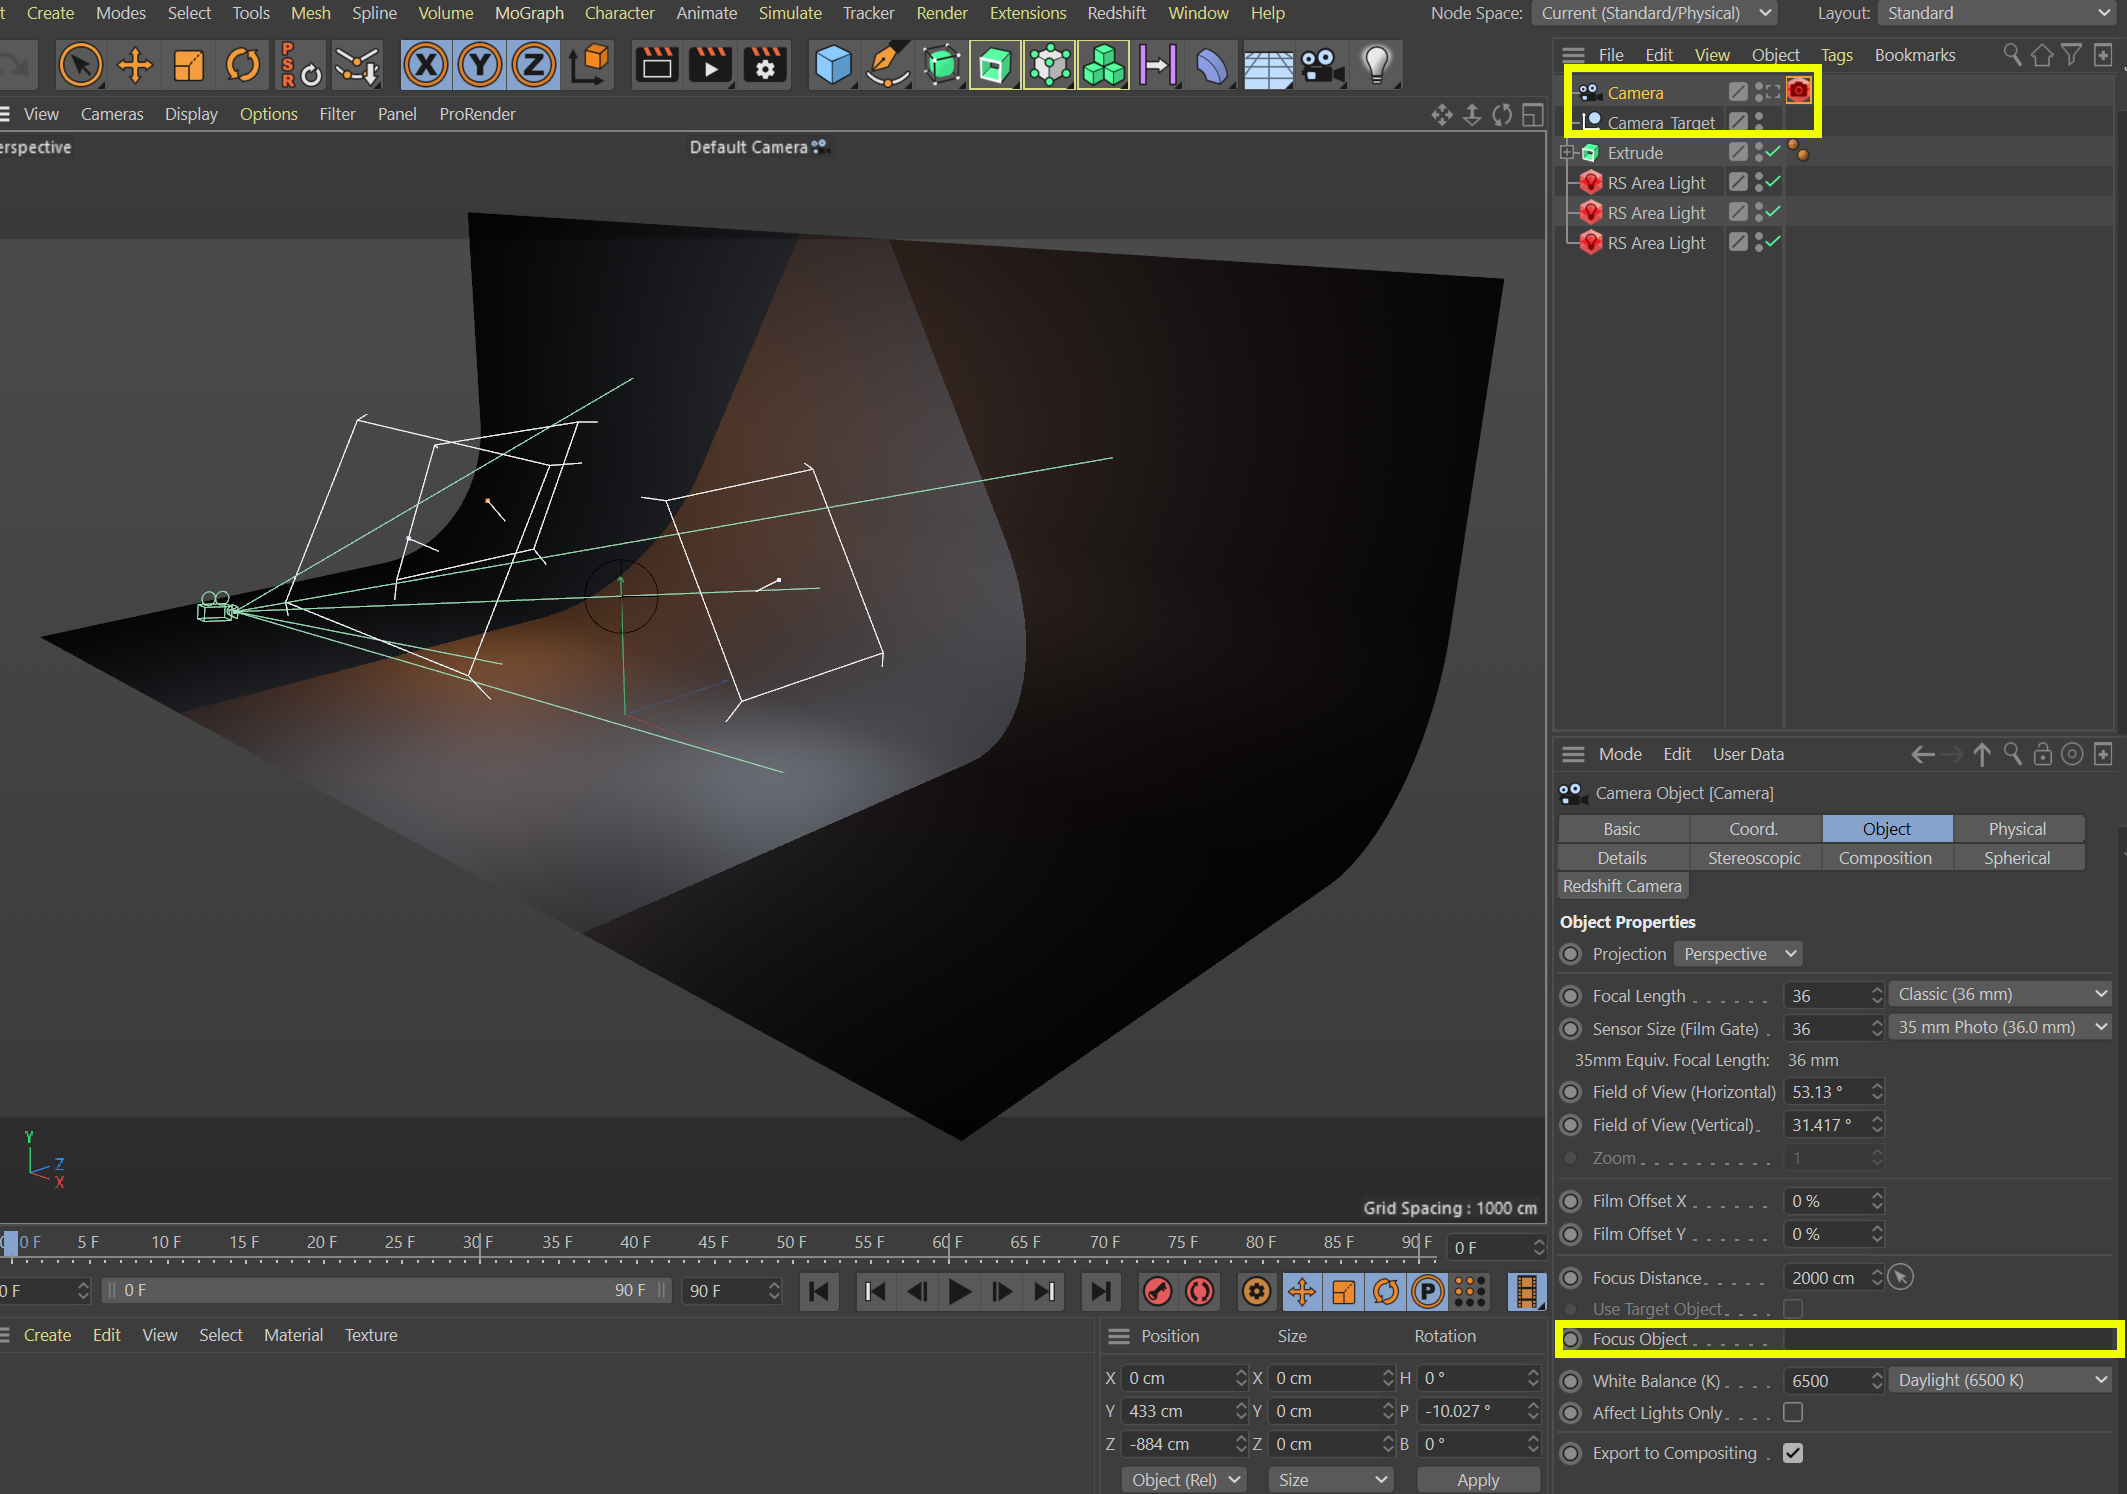Click the Light object bulb icon
This screenshot has height=1494, width=2127.
1377,66
